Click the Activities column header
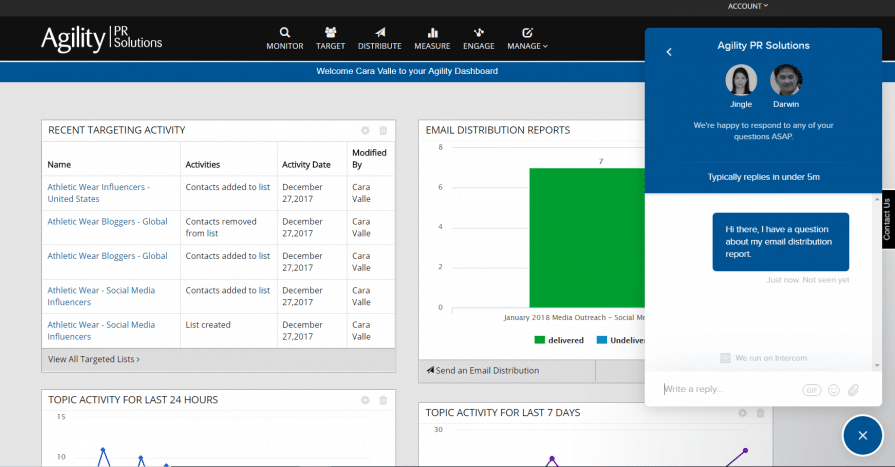The height and width of the screenshot is (467, 895). [203, 164]
